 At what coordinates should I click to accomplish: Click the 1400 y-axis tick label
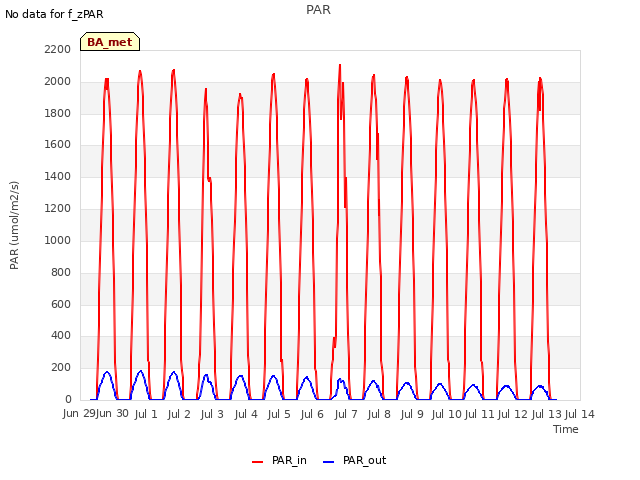58,176
